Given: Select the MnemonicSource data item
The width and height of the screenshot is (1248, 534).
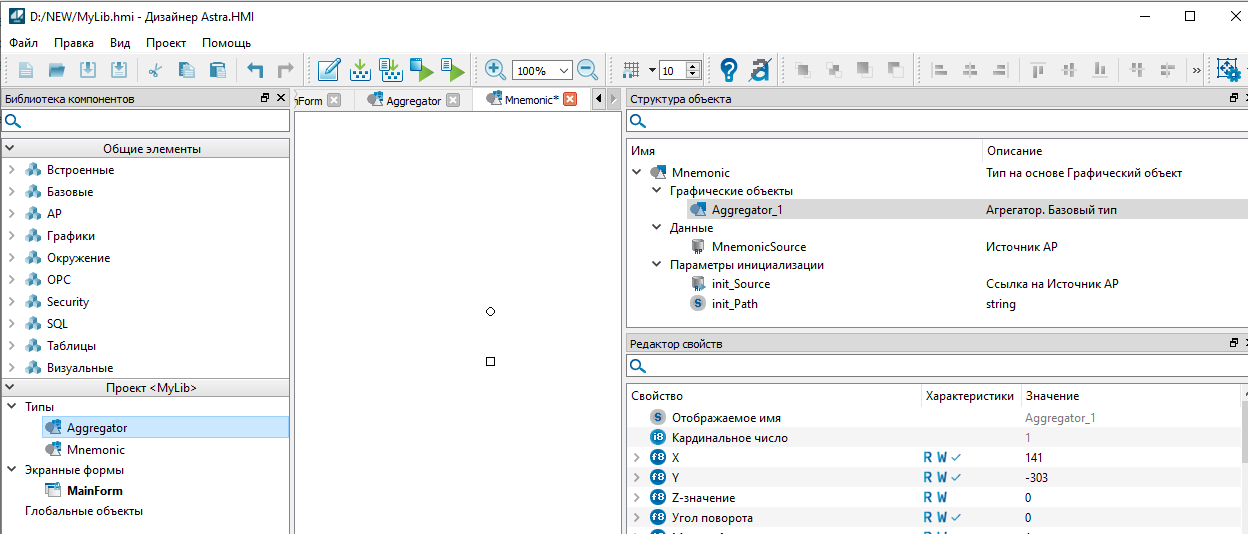Looking at the screenshot, I should click(758, 247).
